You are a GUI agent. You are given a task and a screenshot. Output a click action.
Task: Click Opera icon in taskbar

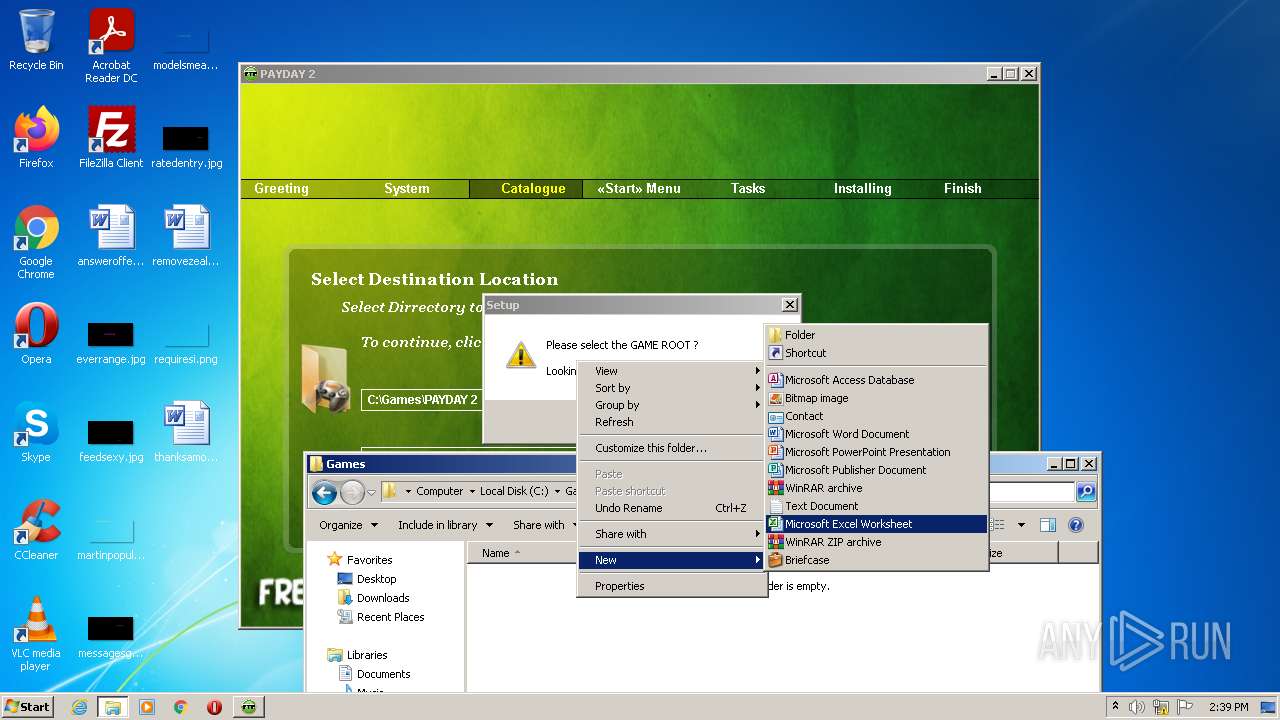click(214, 707)
